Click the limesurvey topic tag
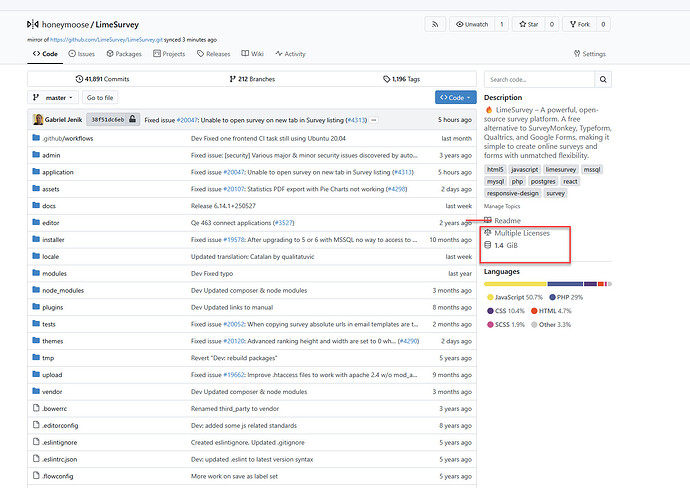690x488 pixels. [x=561, y=169]
